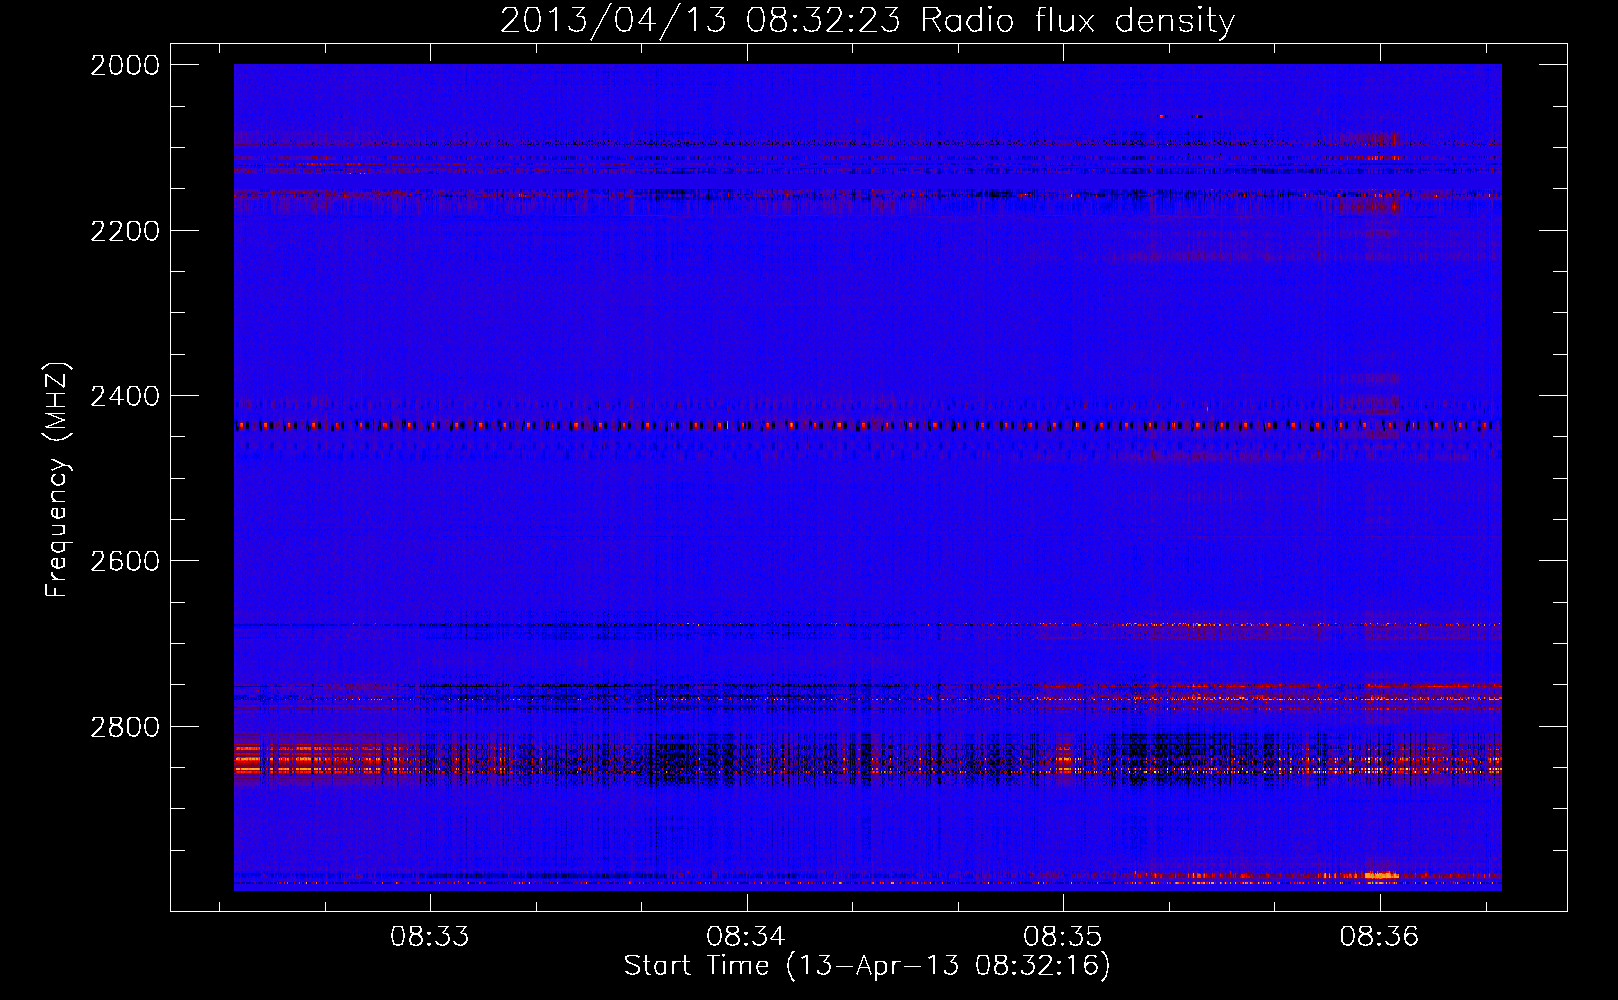Screen dimensions: 1618x1000
Task: Click the dotted interference line near 2440 MHz
Action: [867, 425]
